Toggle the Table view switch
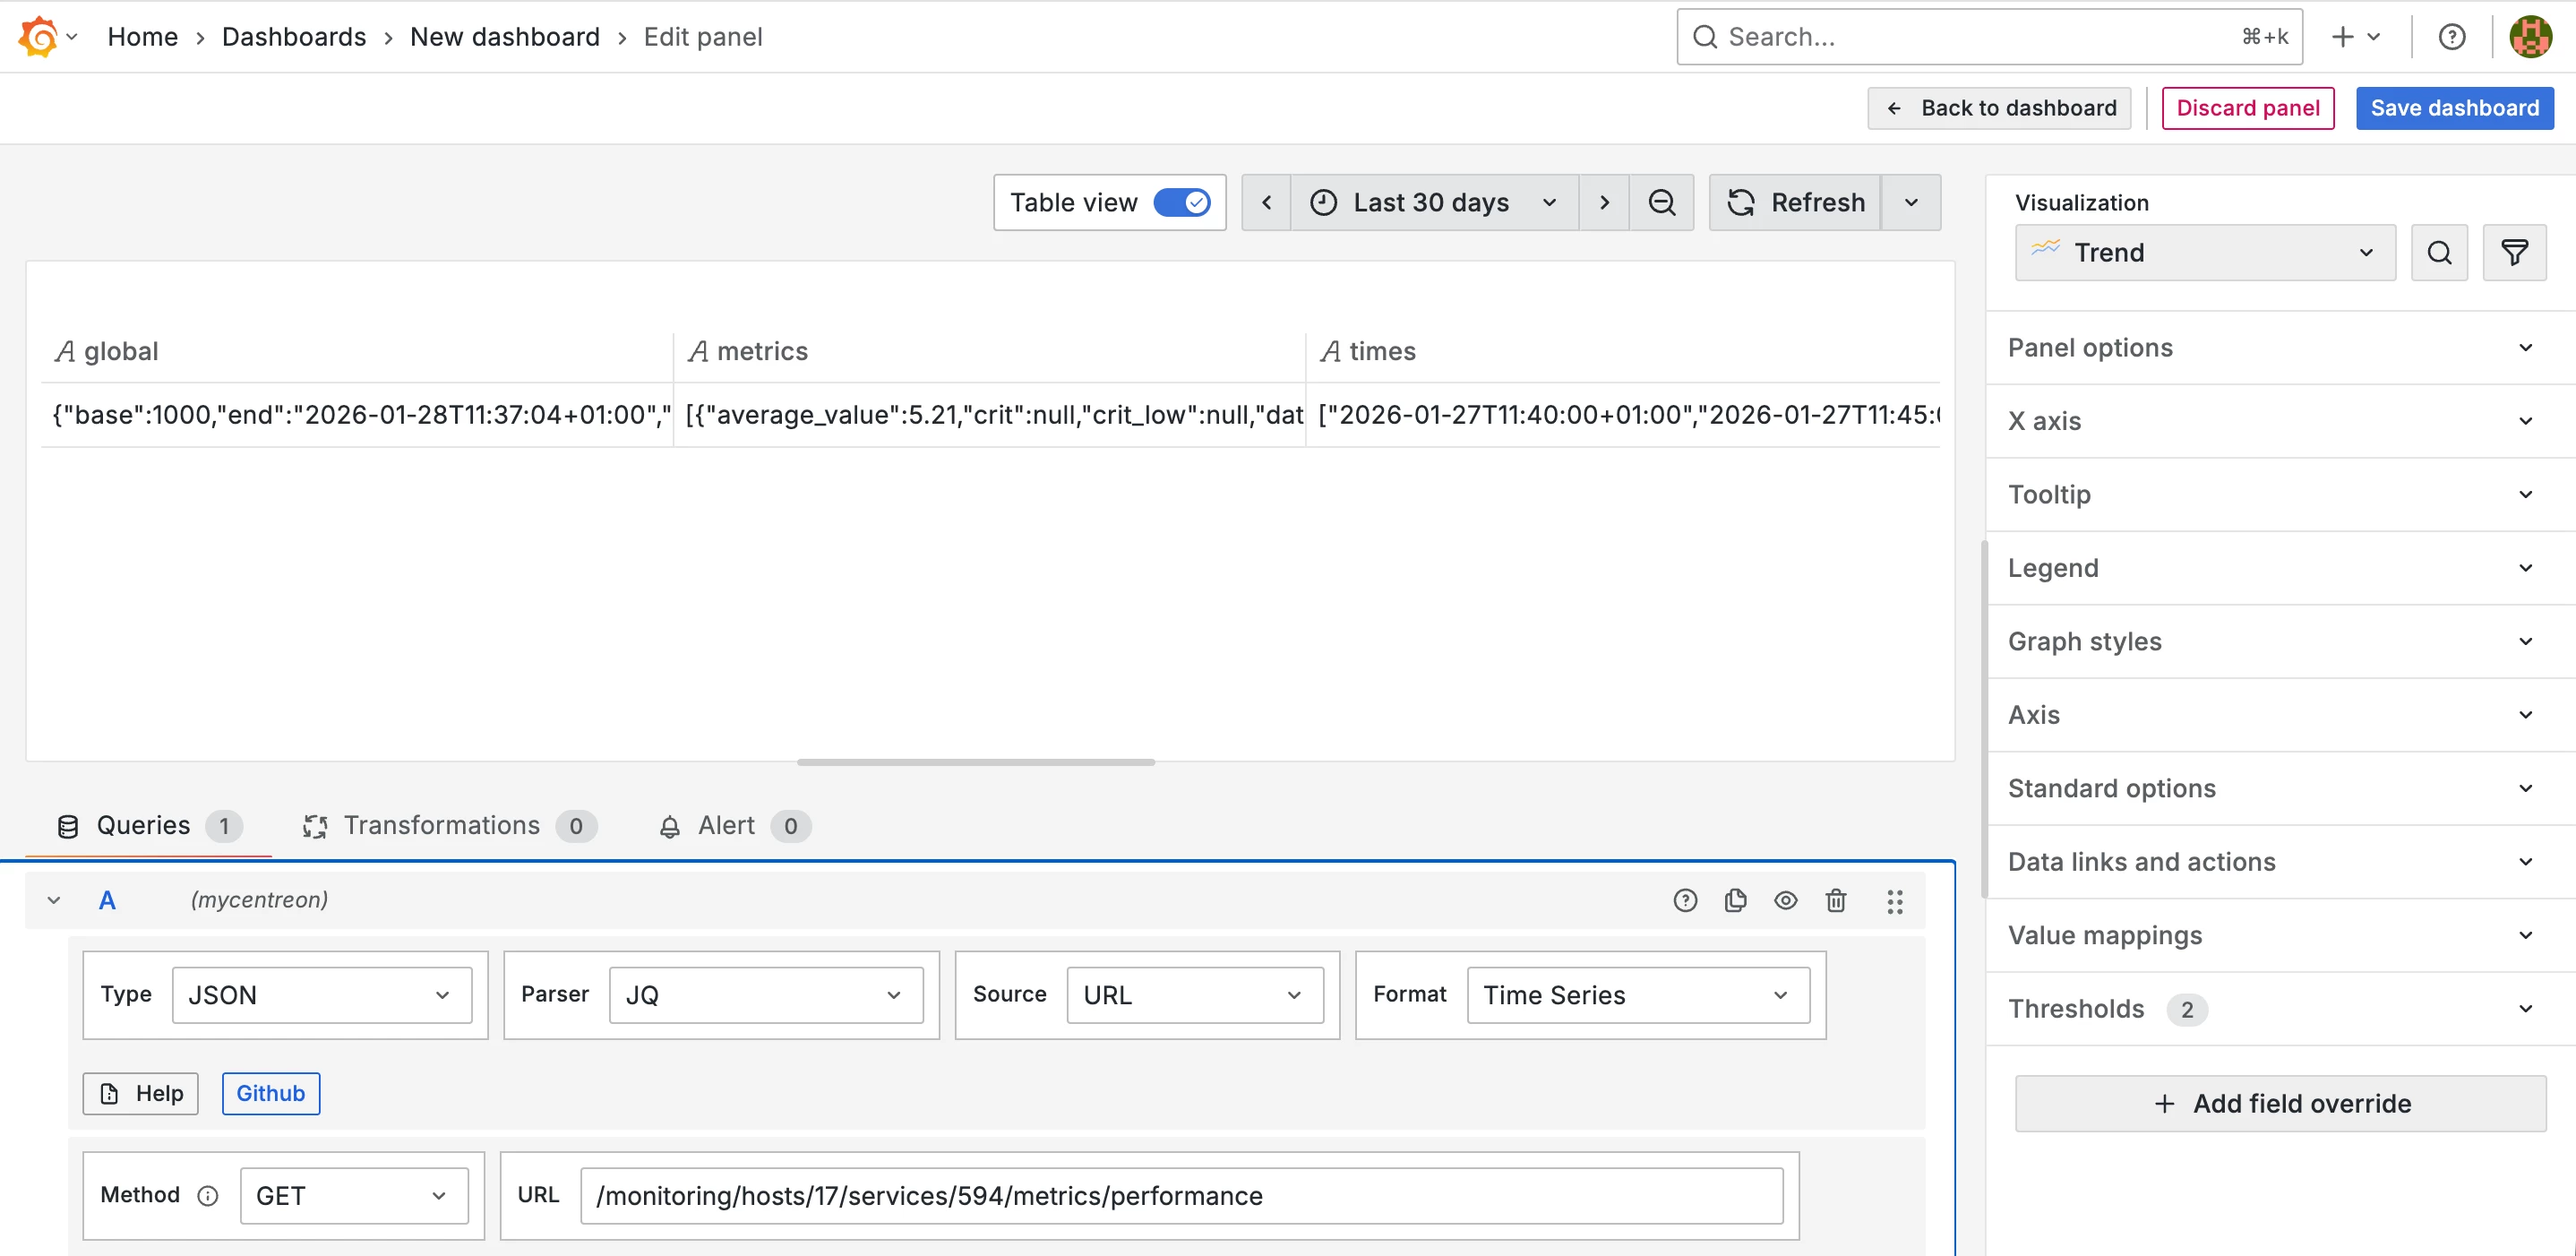Image resolution: width=2576 pixels, height=1256 pixels. [x=1181, y=203]
